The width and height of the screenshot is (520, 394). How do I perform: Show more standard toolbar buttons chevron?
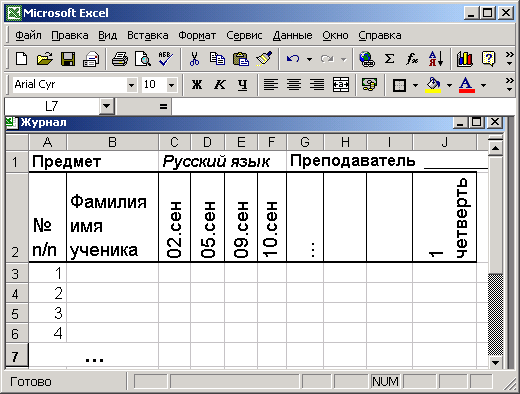[x=509, y=59]
